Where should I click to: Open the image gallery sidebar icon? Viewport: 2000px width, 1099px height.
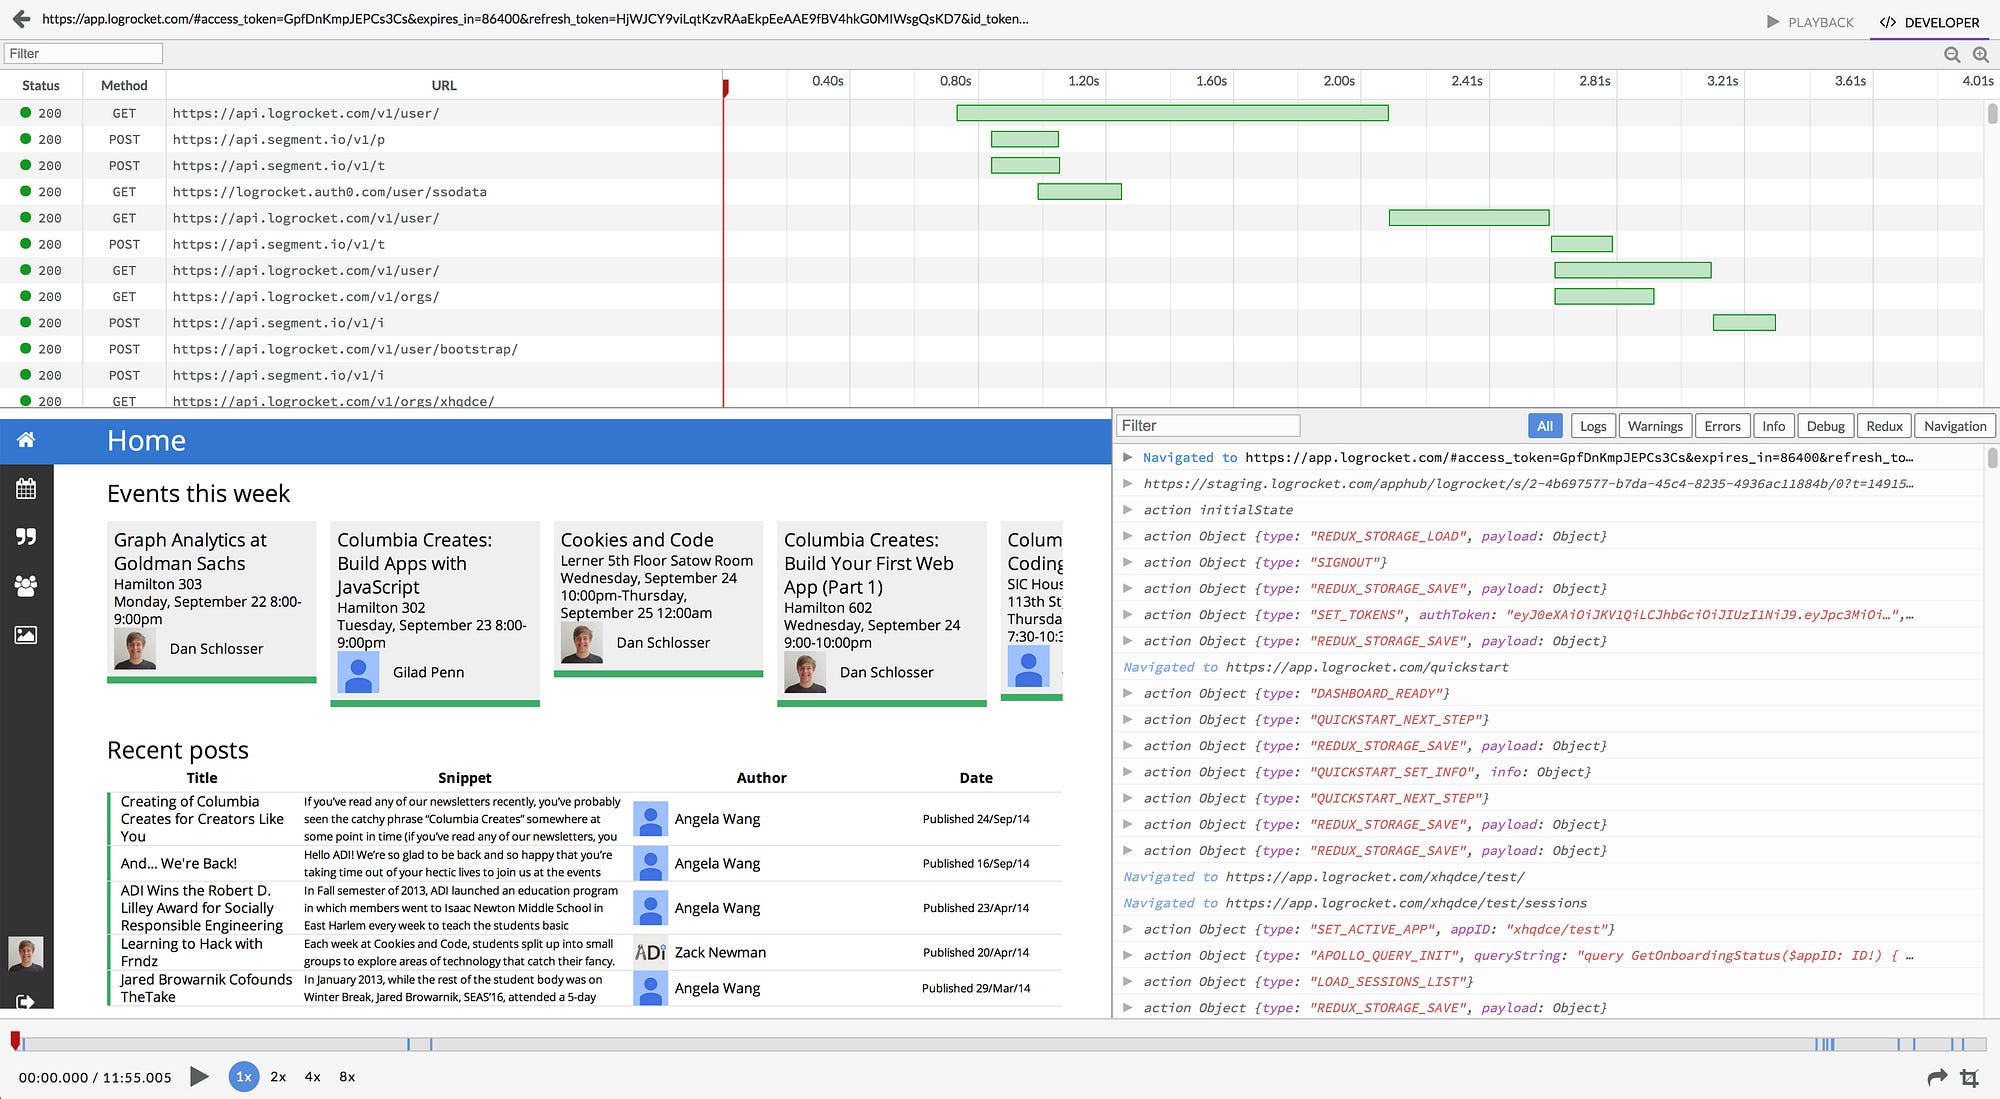click(26, 635)
